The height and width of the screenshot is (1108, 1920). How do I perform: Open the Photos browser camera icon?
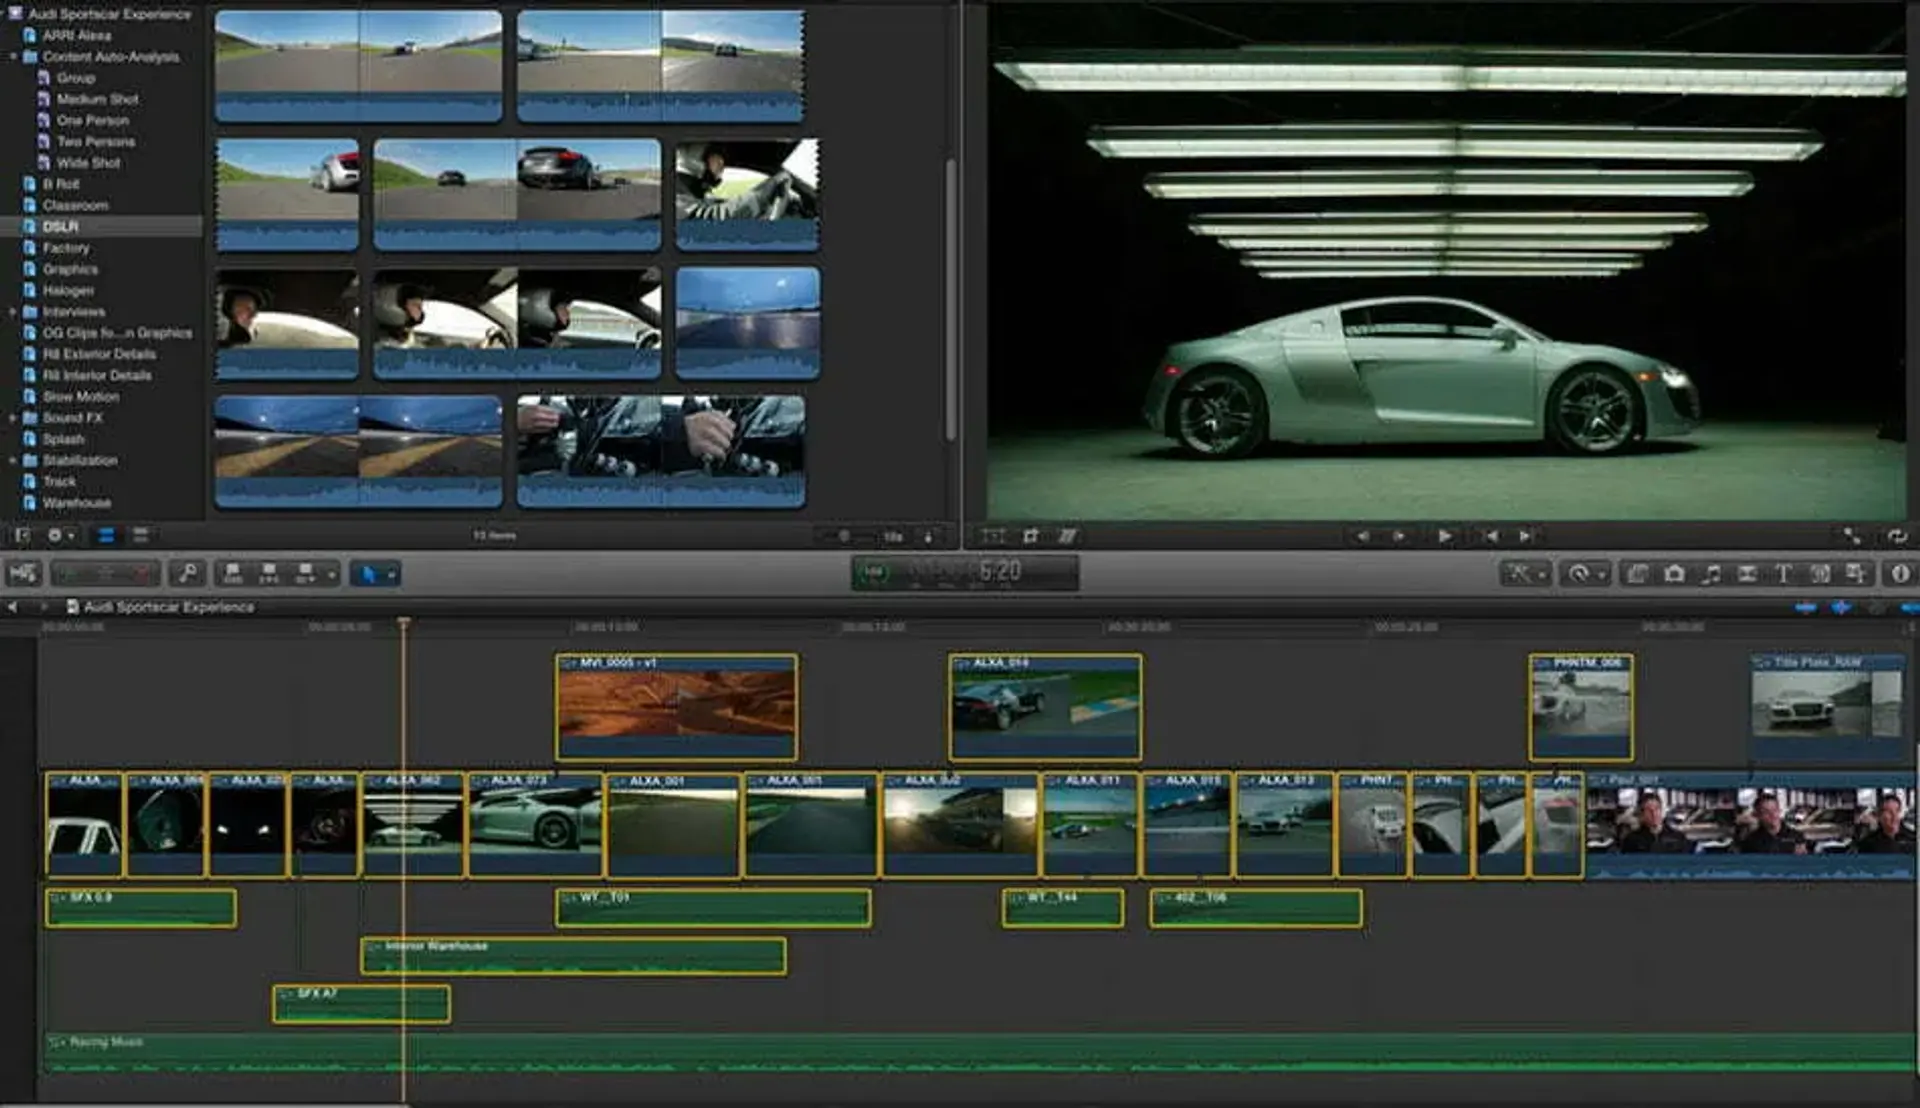[x=1674, y=573]
